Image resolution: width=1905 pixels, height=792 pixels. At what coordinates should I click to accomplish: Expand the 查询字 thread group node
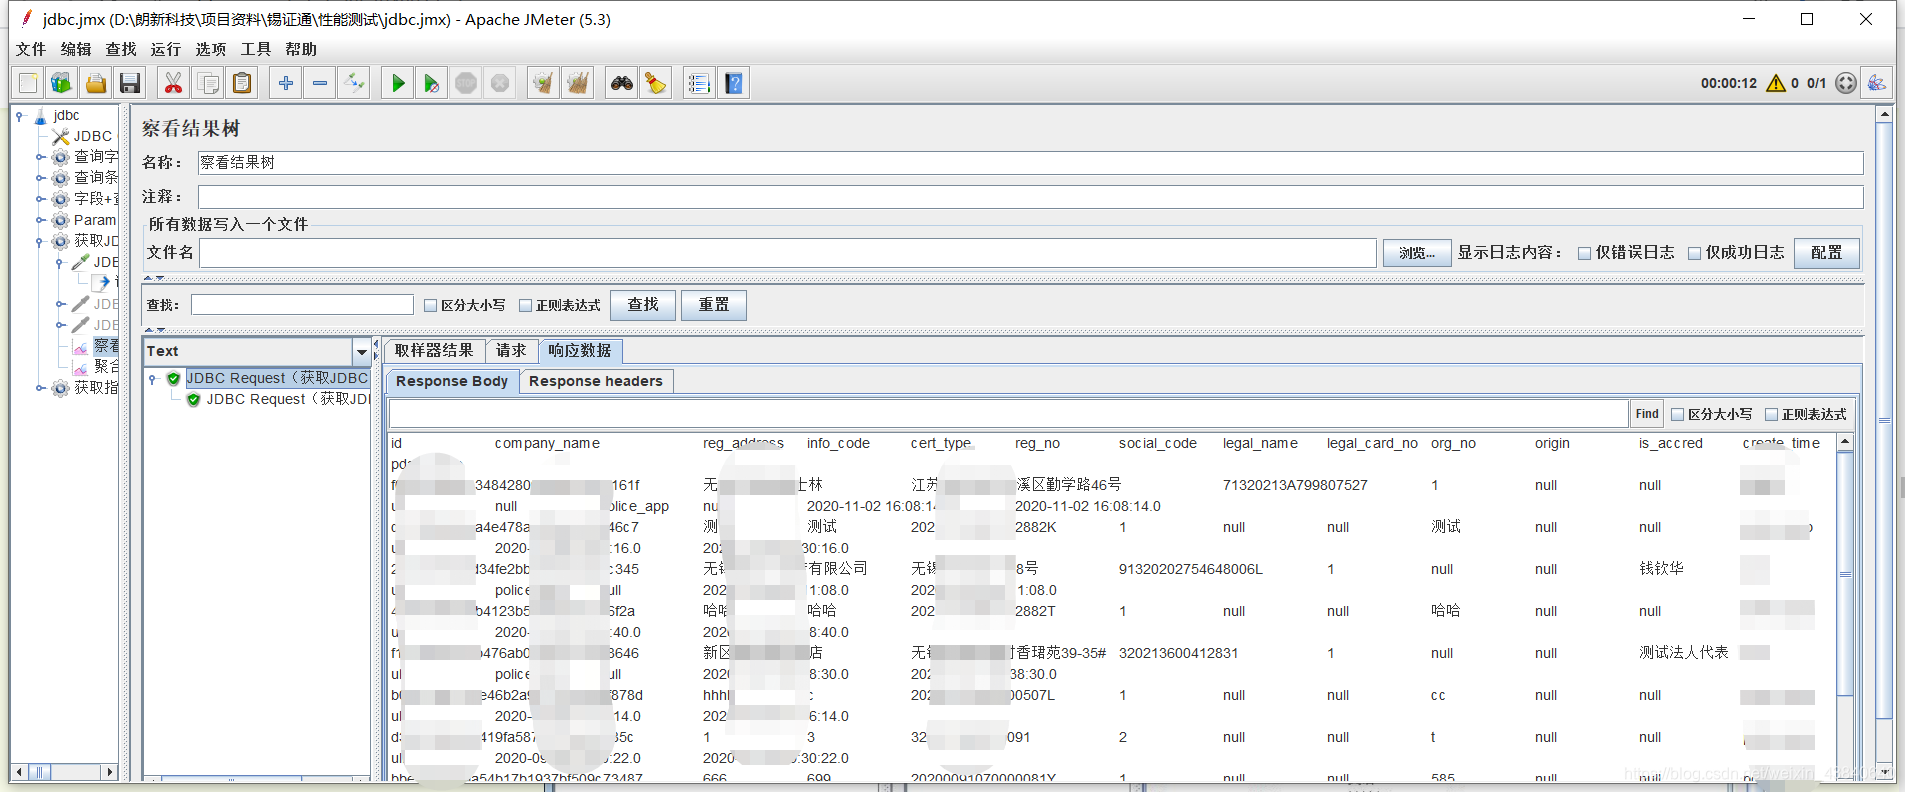tap(40, 157)
